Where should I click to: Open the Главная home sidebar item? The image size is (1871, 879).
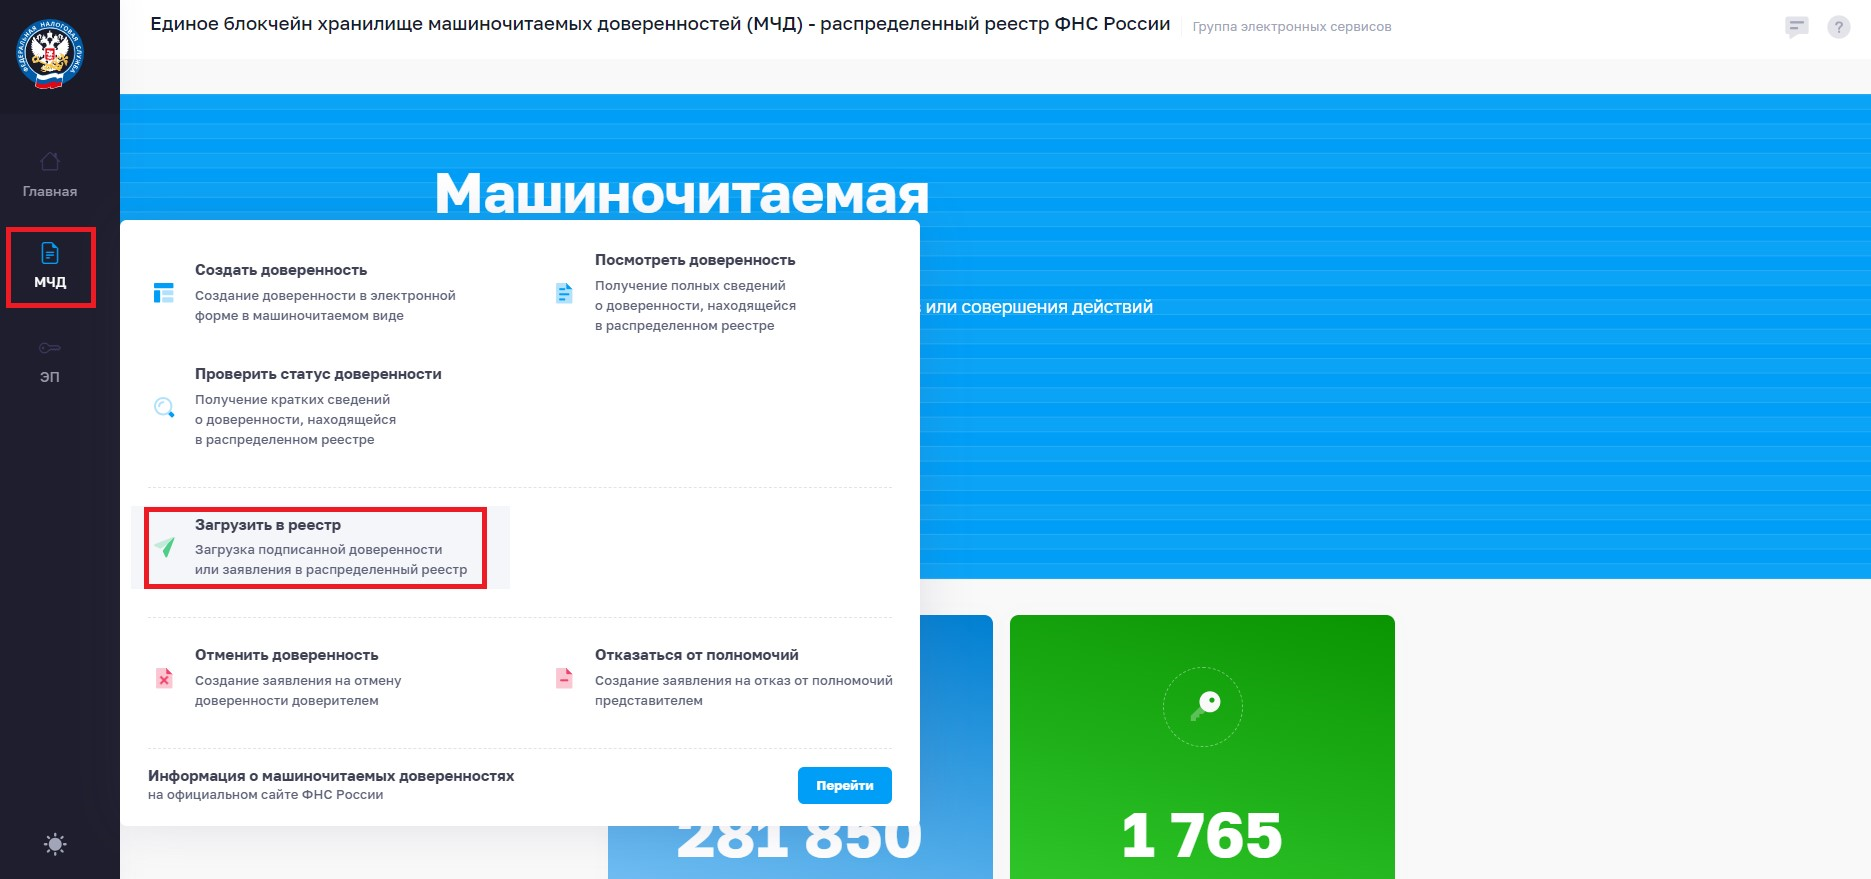(x=50, y=174)
